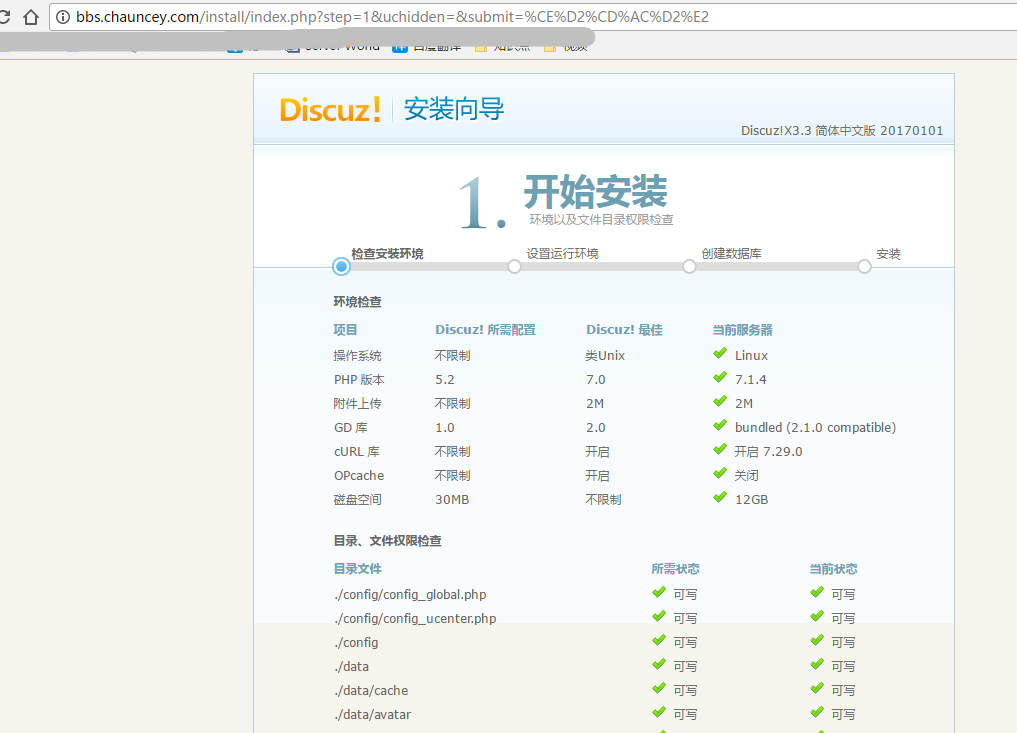The image size is (1017, 733).
Task: Click the step label 创建数据库
Action: (732, 254)
